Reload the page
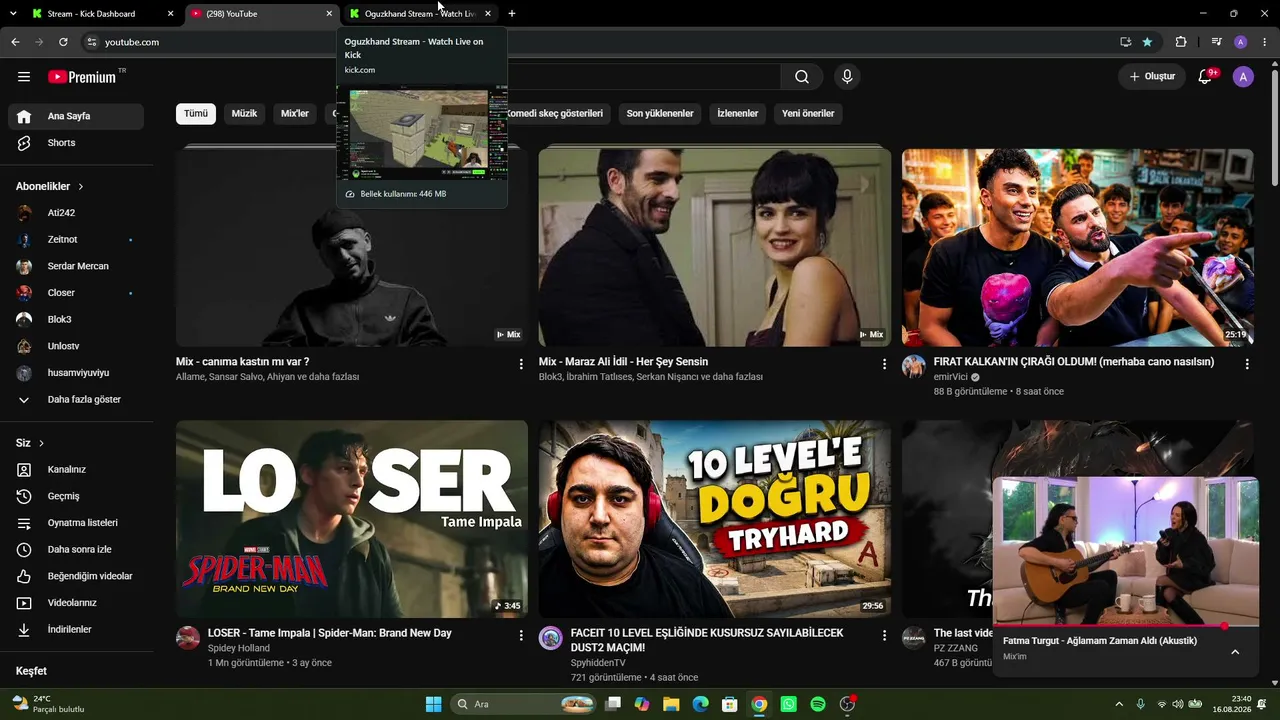Image resolution: width=1280 pixels, height=720 pixels. point(63,42)
